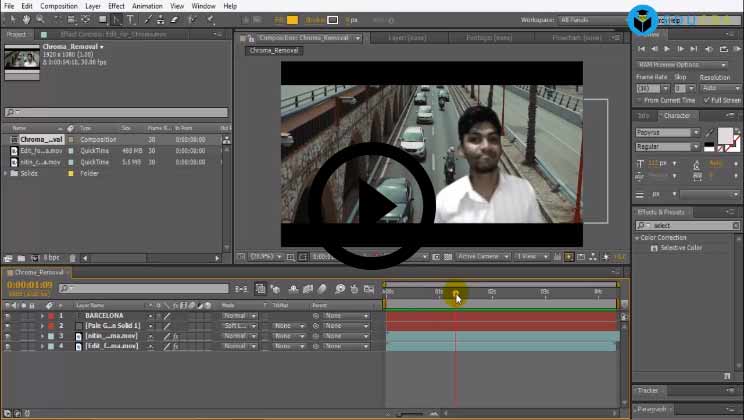The image size is (744, 420).
Task: Click the Play button in Preview panel
Action: [667, 48]
